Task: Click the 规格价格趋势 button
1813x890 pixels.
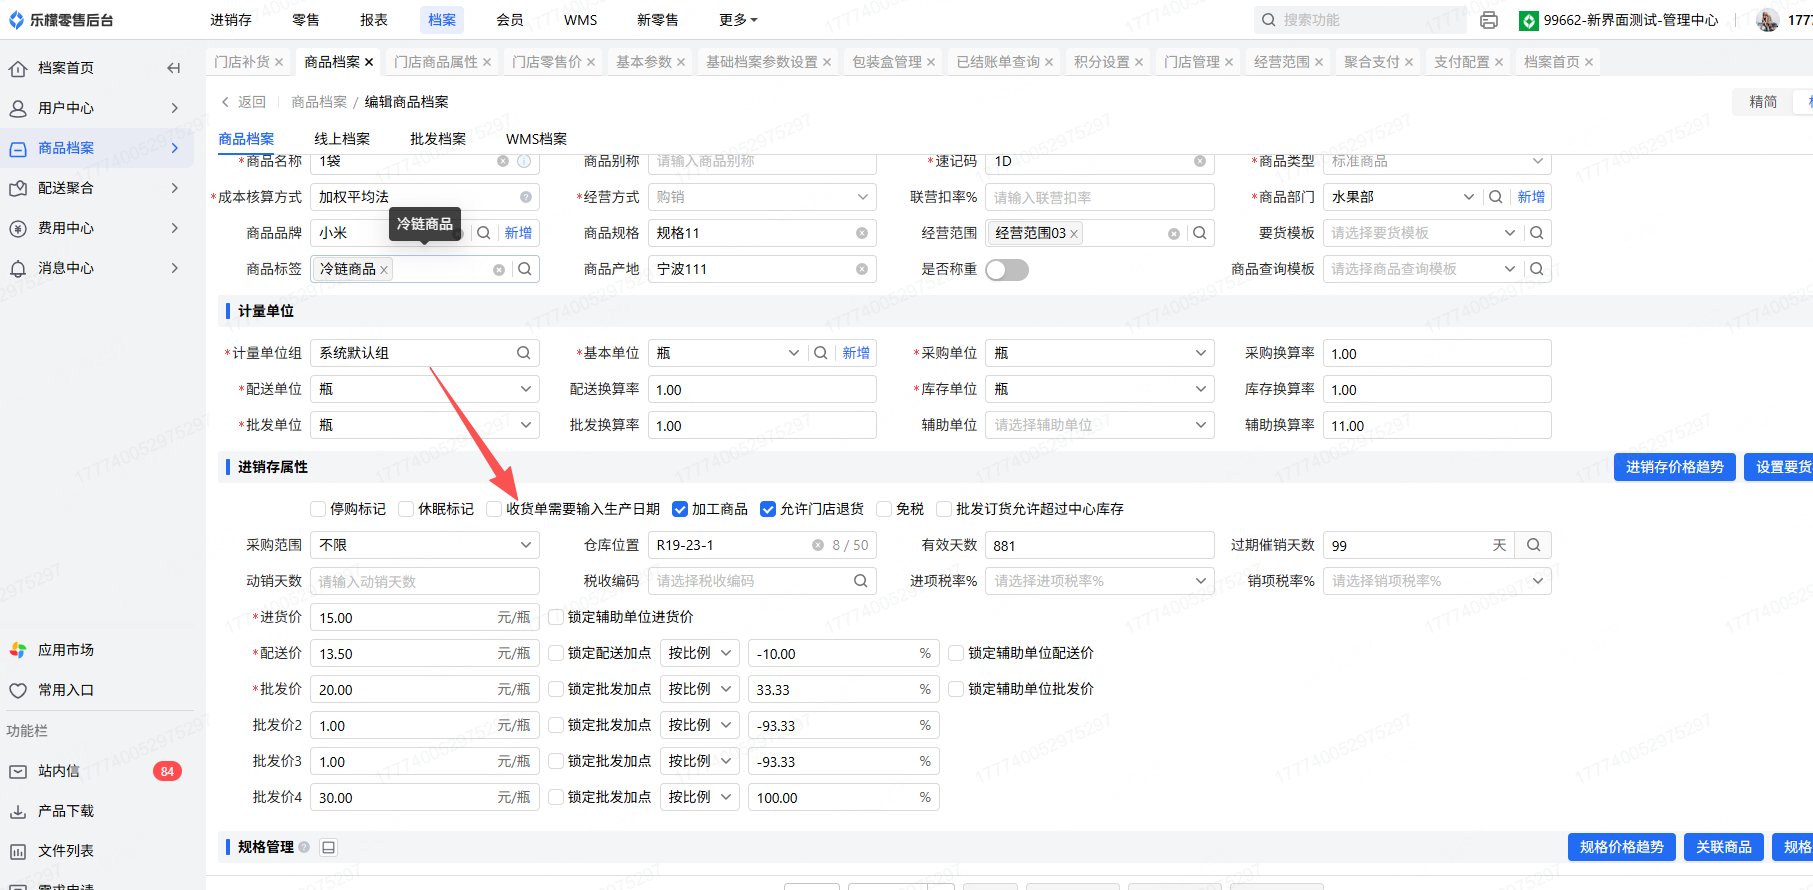Action: tap(1622, 847)
